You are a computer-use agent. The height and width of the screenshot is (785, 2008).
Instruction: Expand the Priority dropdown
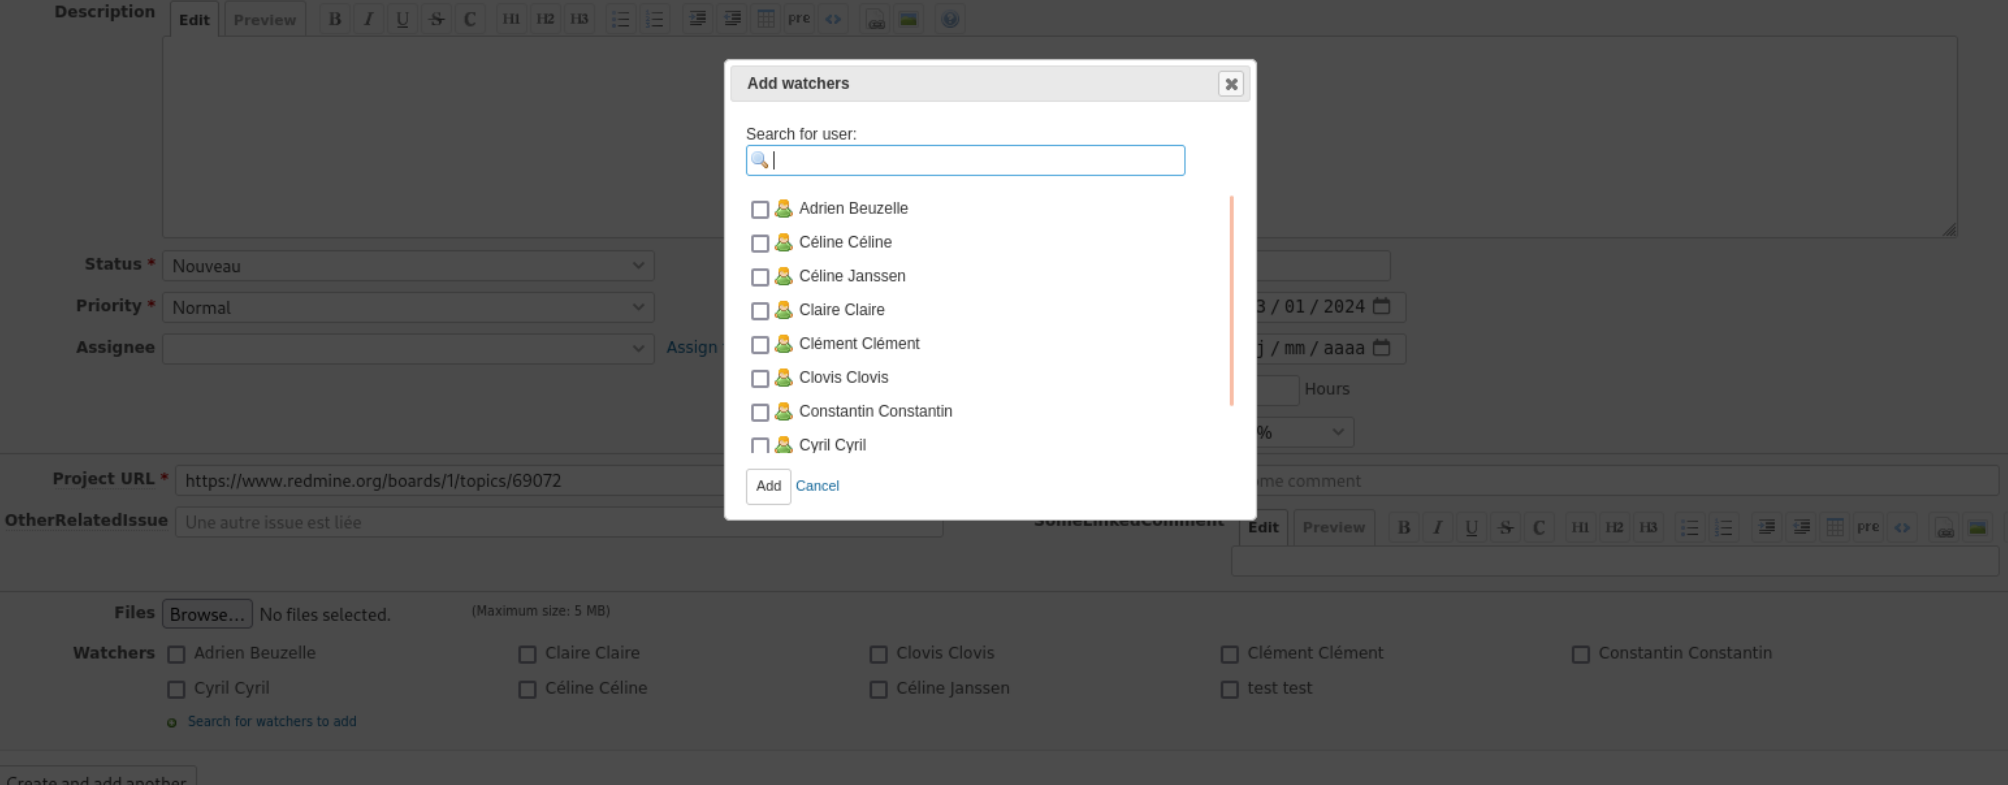point(408,308)
